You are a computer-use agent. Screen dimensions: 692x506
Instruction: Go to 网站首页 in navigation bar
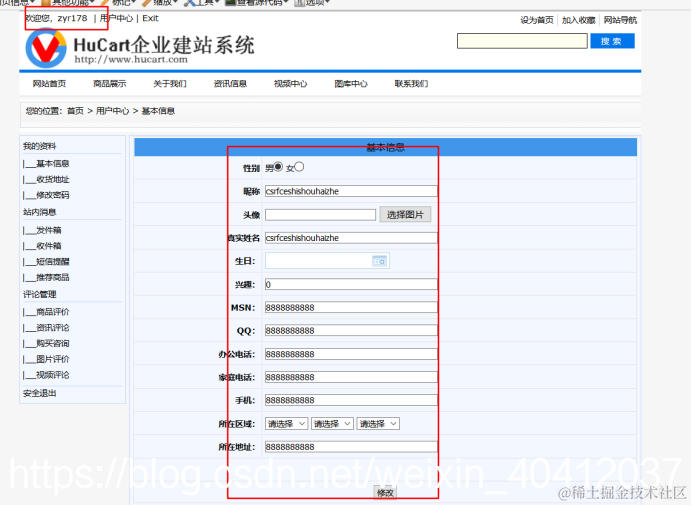click(x=49, y=84)
